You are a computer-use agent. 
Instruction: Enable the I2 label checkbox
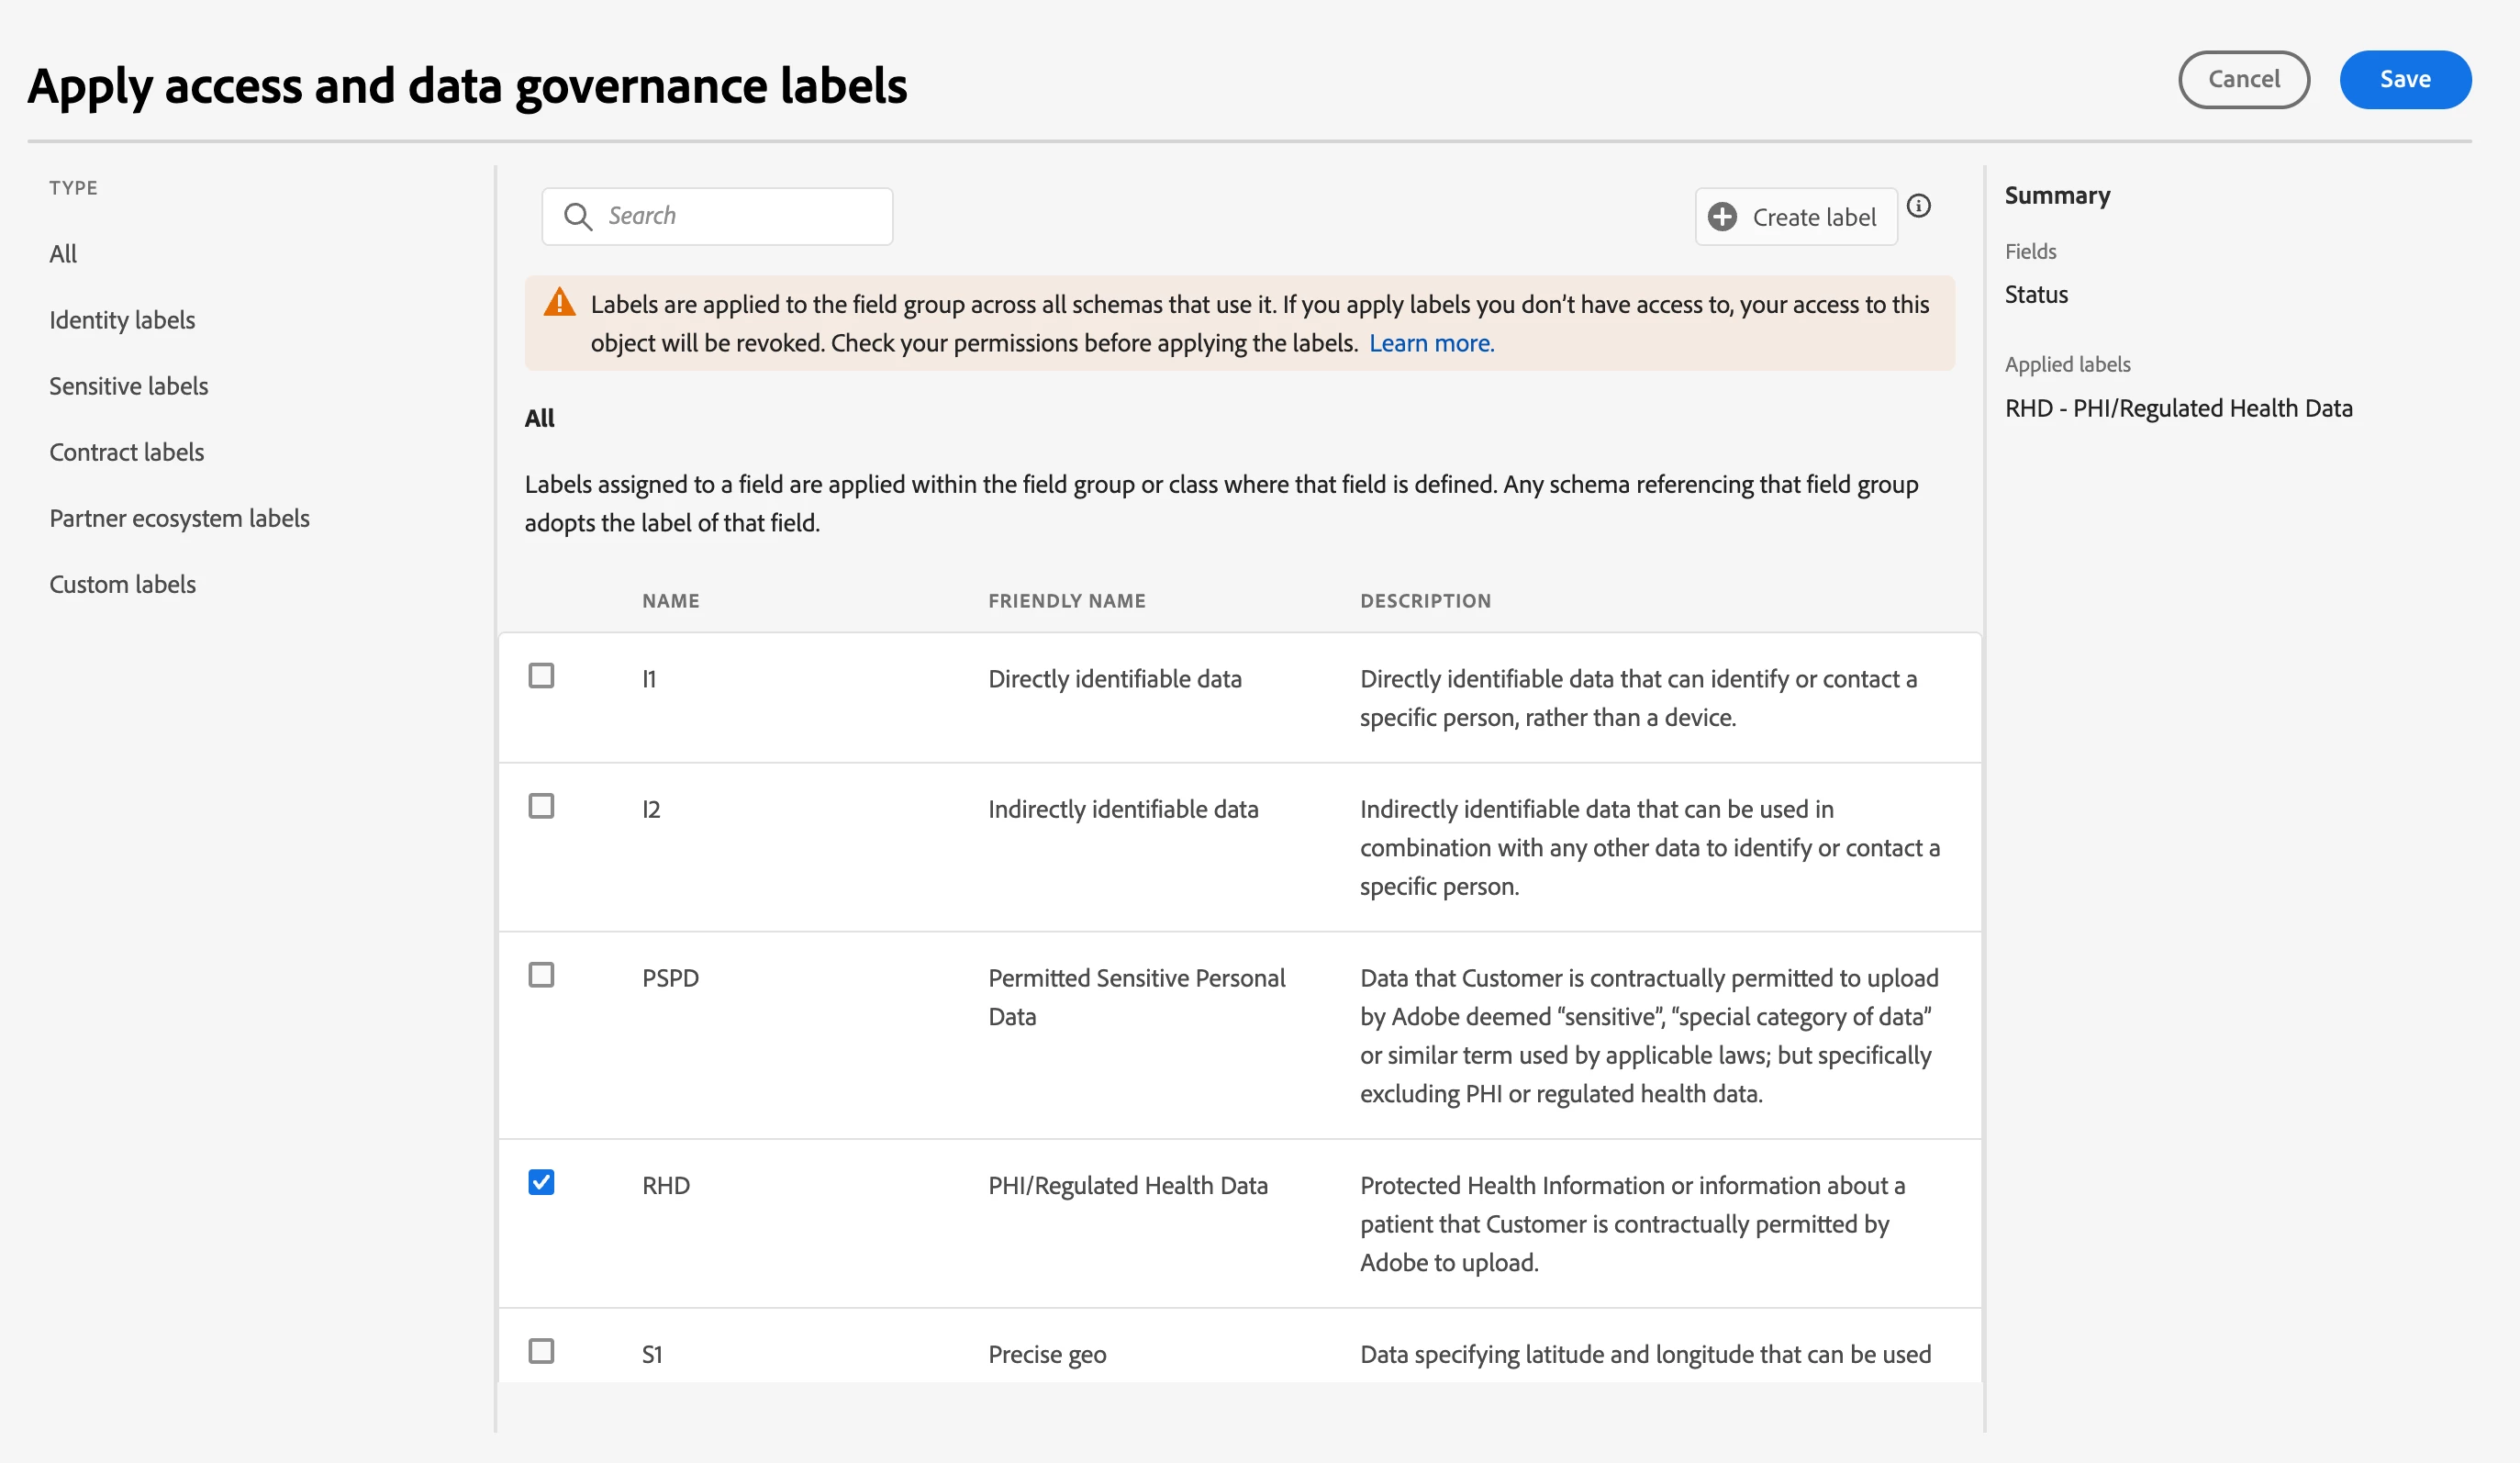tap(541, 806)
